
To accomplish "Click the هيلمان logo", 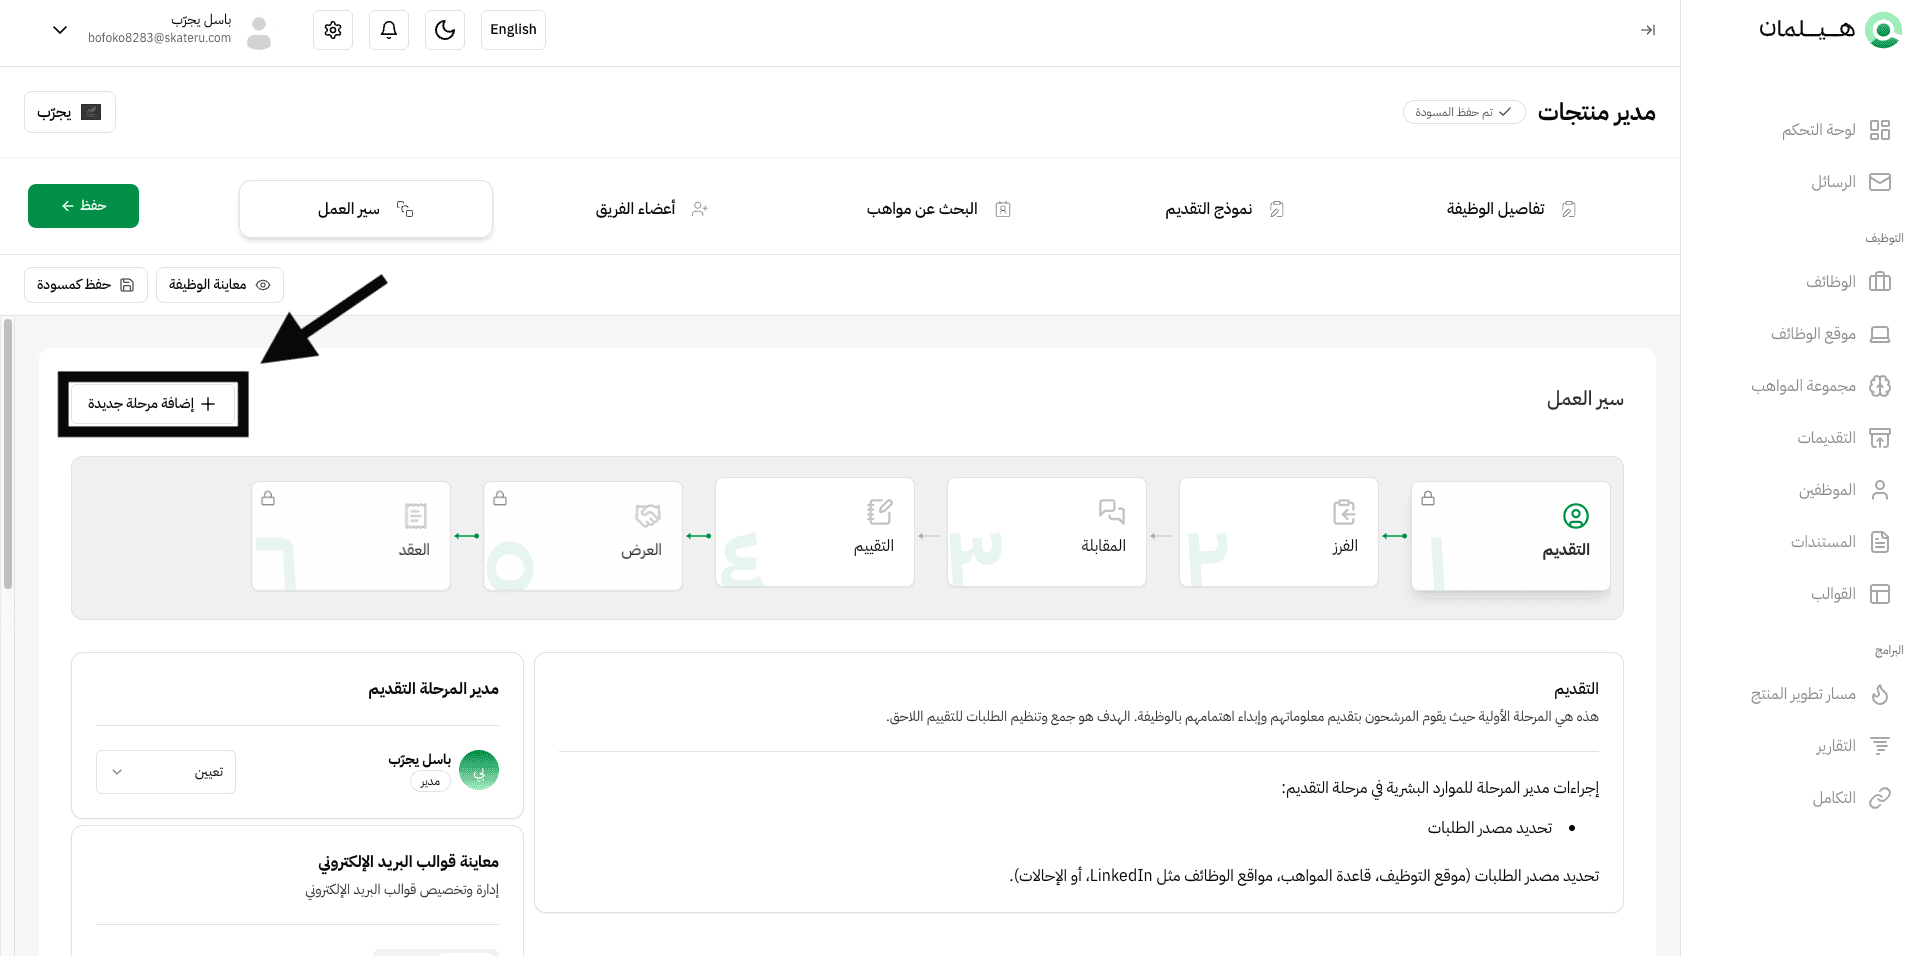I will 1829,30.
